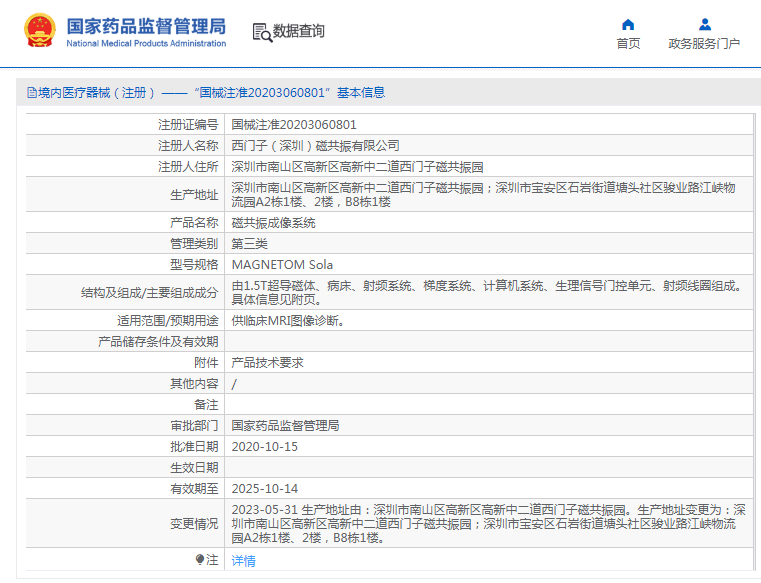Click the 型号规格 label
The width and height of the screenshot is (761, 583).
tap(194, 265)
